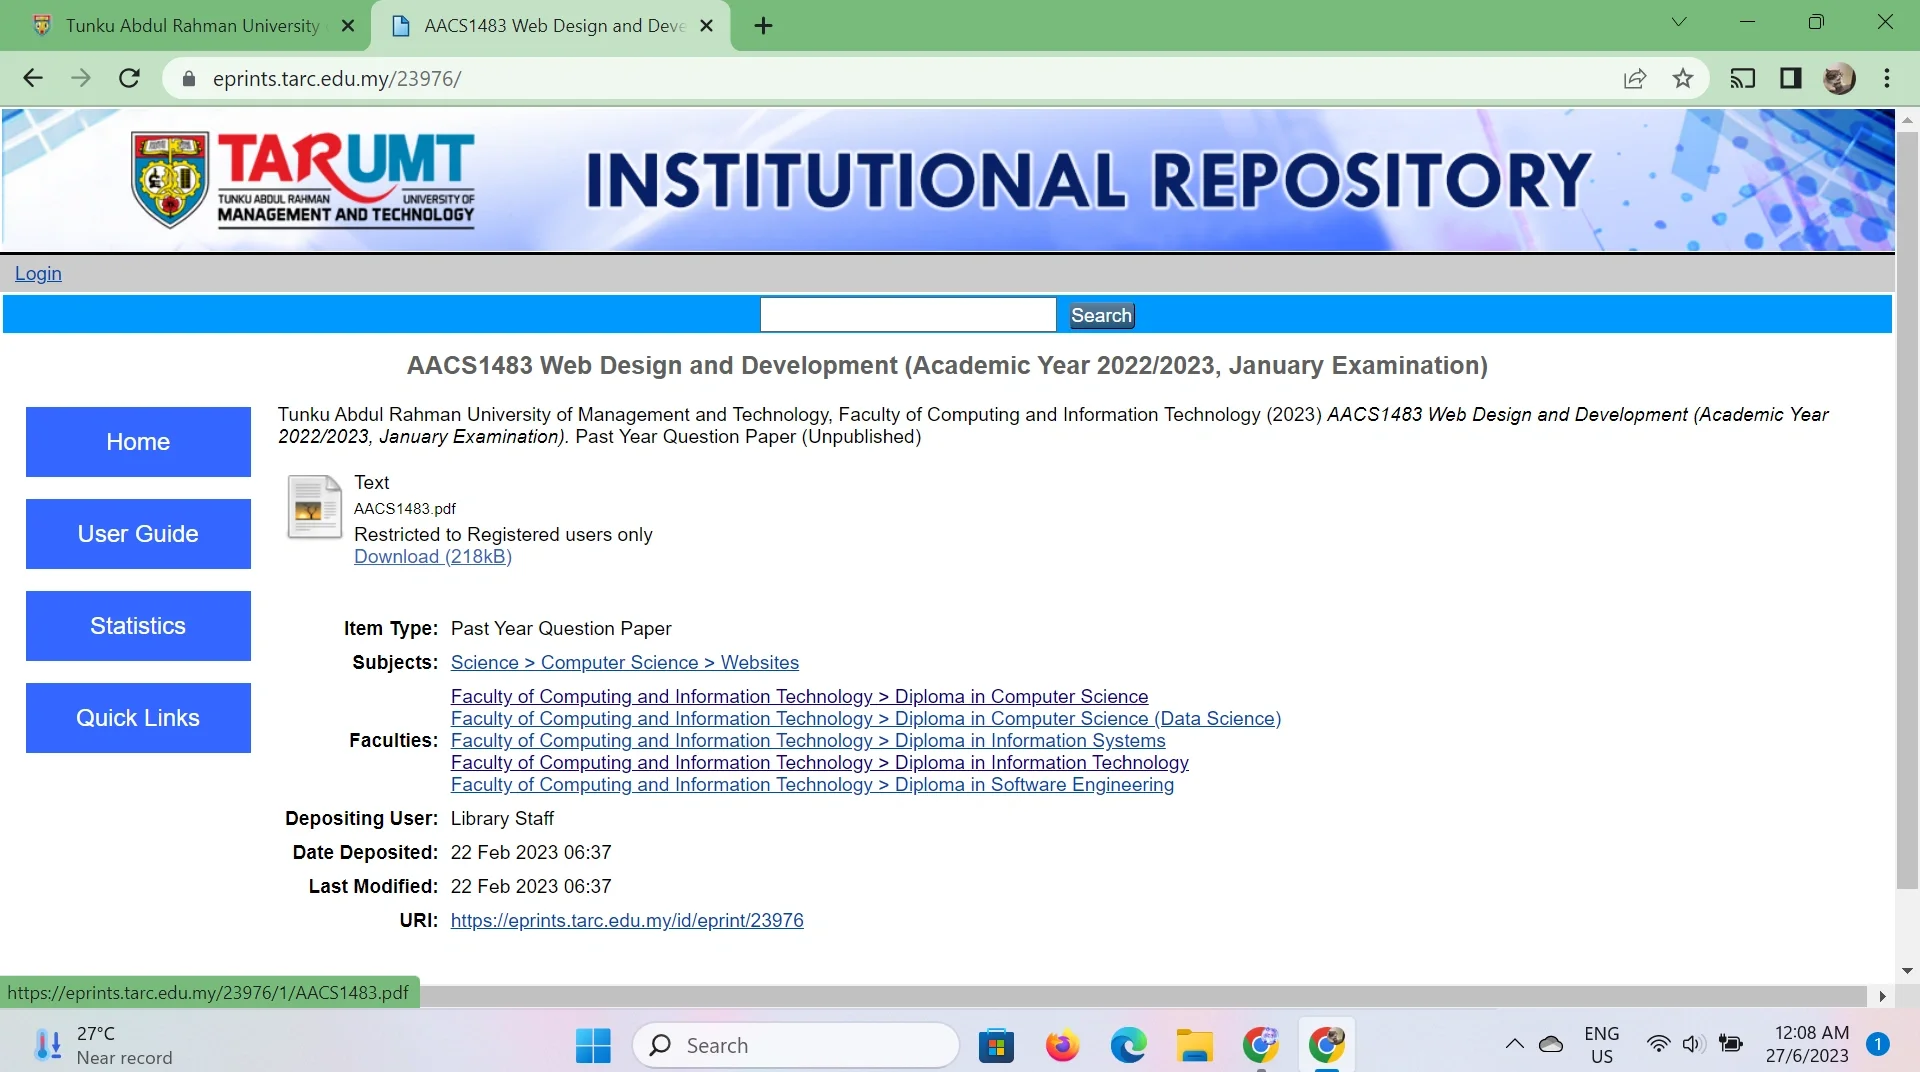The height and width of the screenshot is (1072, 1920).
Task: View site information lock icon
Action: (x=188, y=78)
